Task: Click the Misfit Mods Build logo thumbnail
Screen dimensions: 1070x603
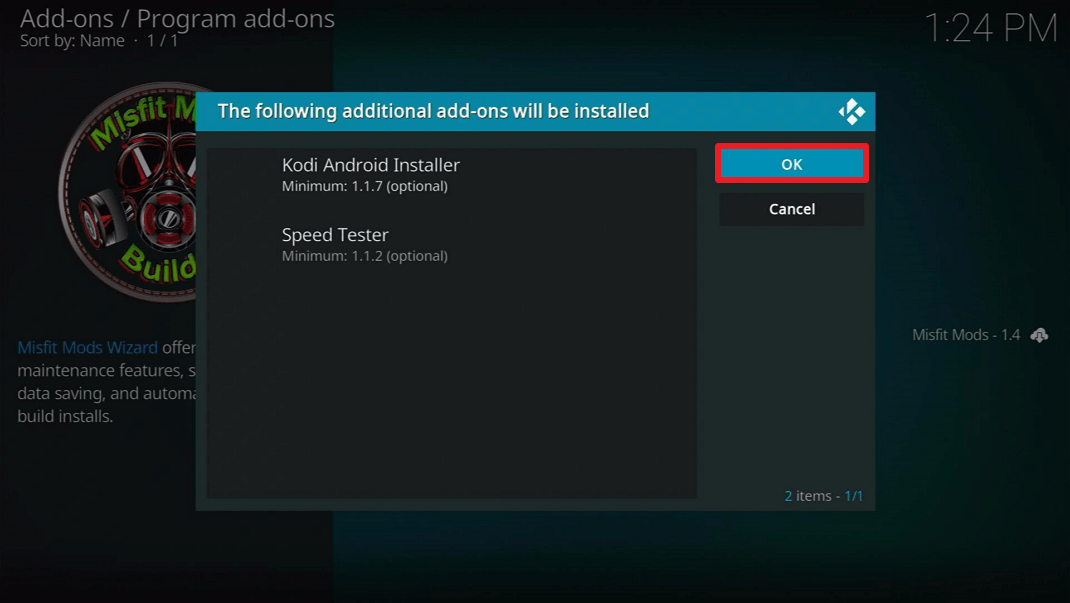Action: pos(128,192)
